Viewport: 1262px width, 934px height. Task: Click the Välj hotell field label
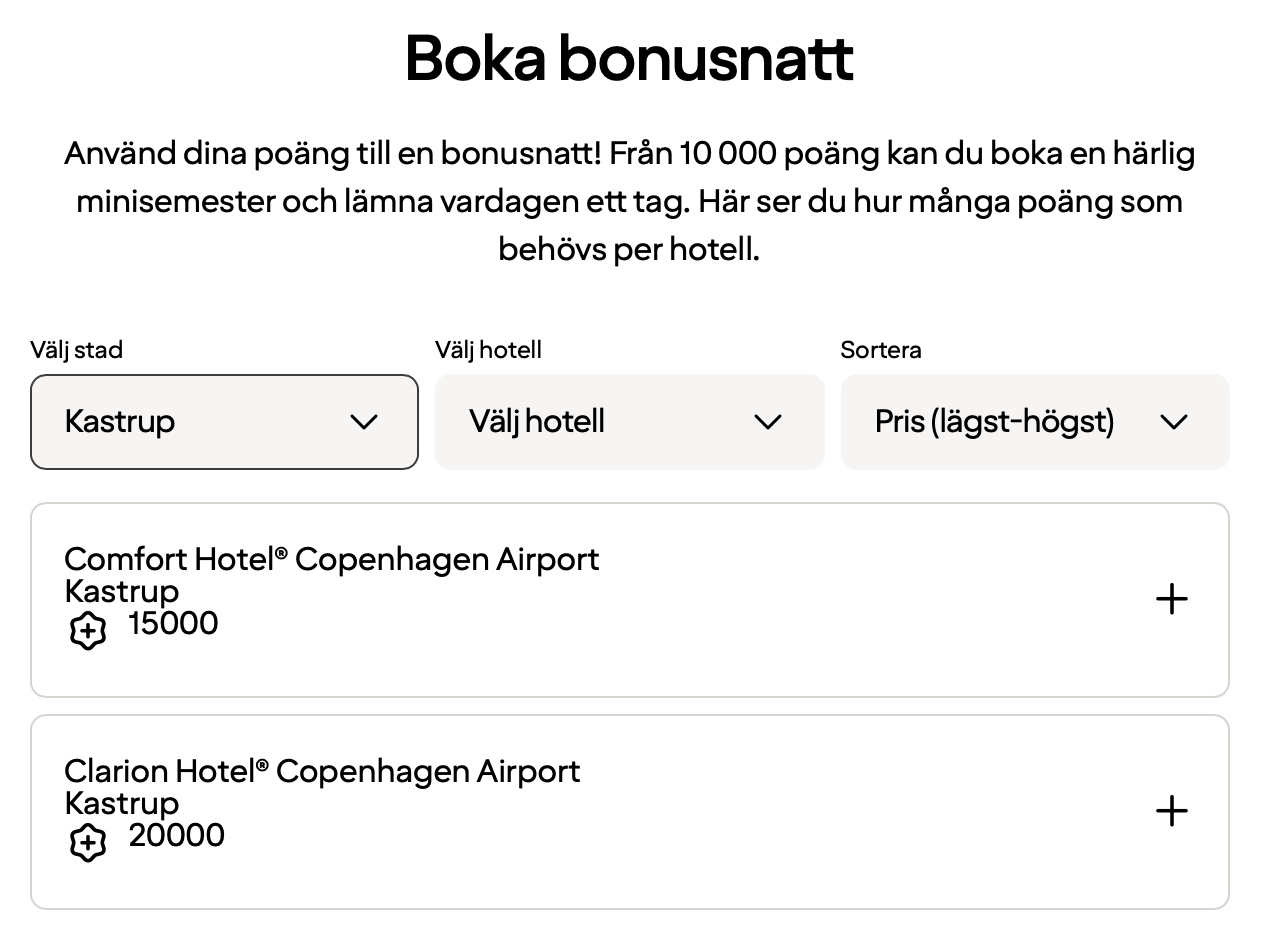click(488, 350)
